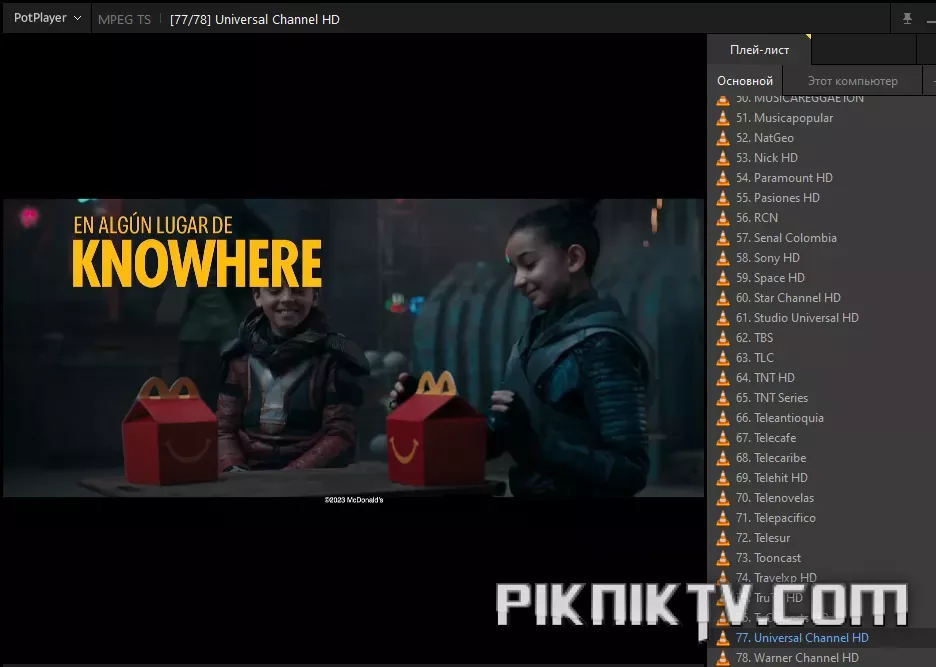936x667 pixels.
Task: Click the cone icon beside Studio Universal HD
Action: (x=723, y=318)
